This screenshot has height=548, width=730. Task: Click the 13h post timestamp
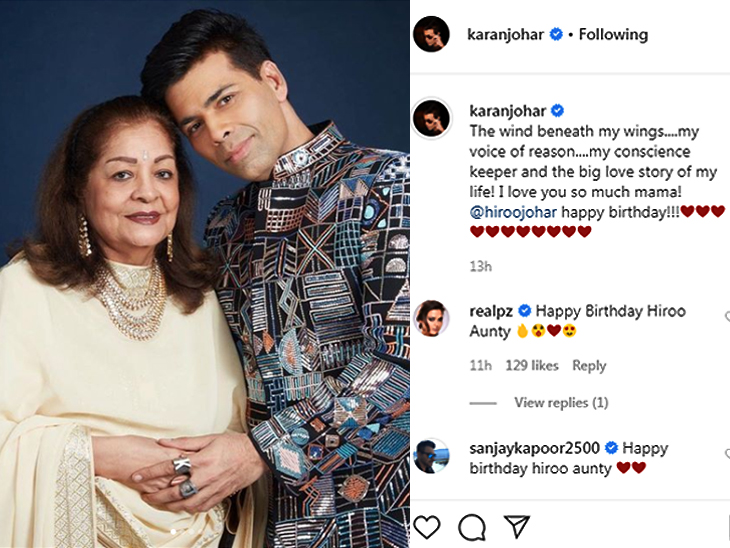pos(480,266)
